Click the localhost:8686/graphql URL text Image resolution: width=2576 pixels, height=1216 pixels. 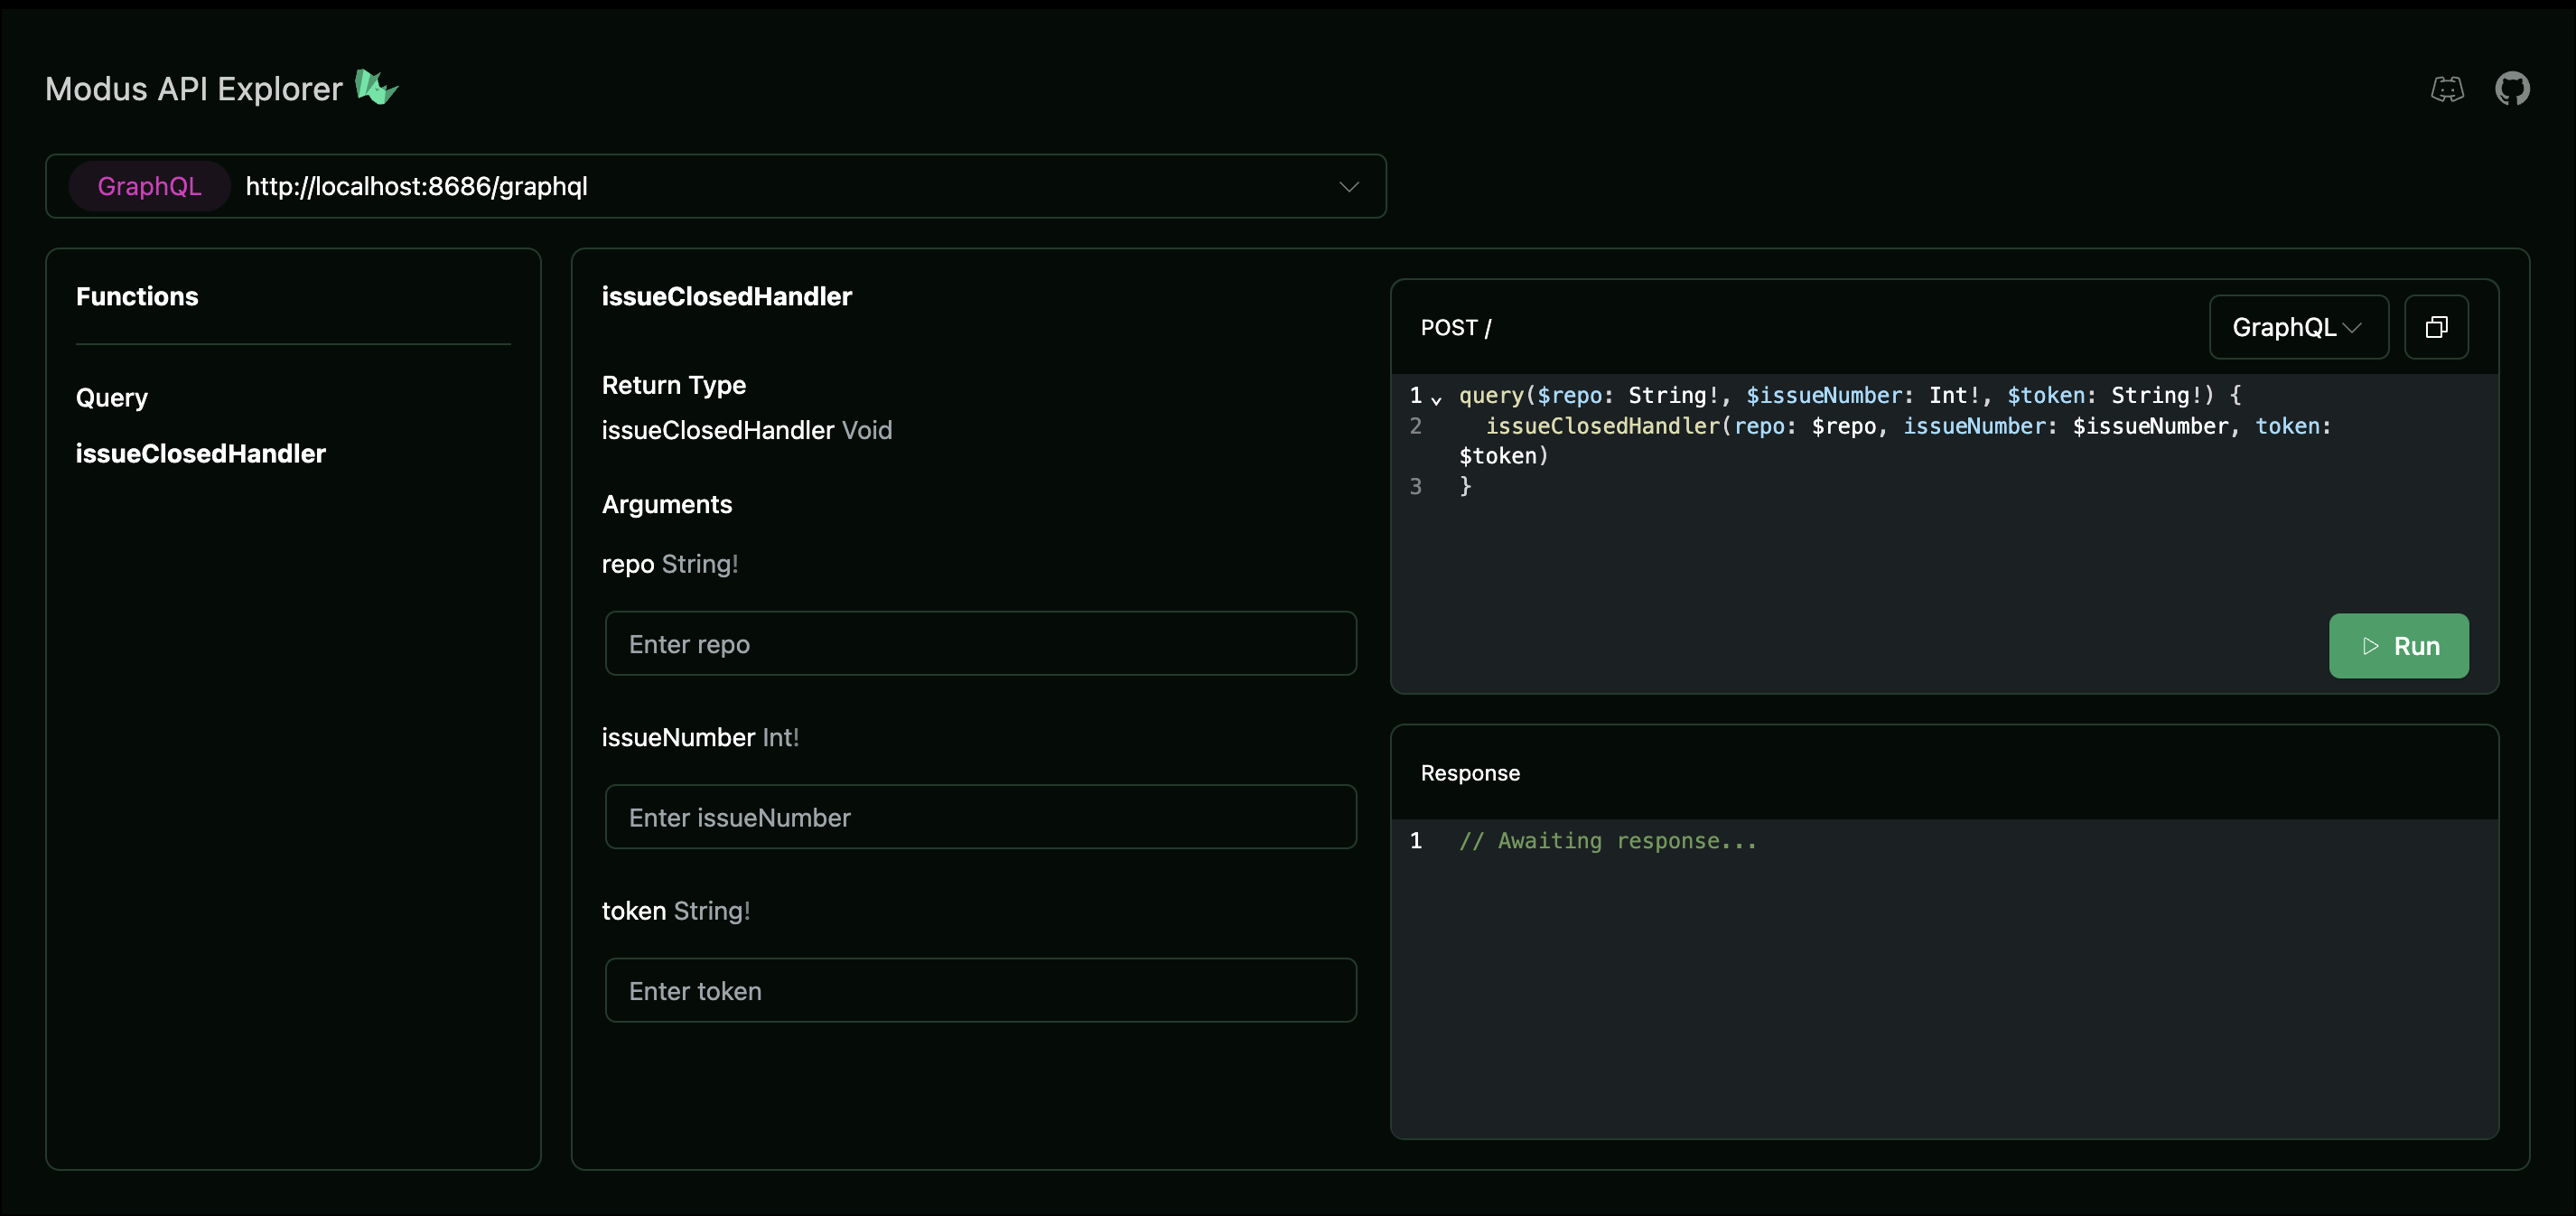click(x=417, y=186)
